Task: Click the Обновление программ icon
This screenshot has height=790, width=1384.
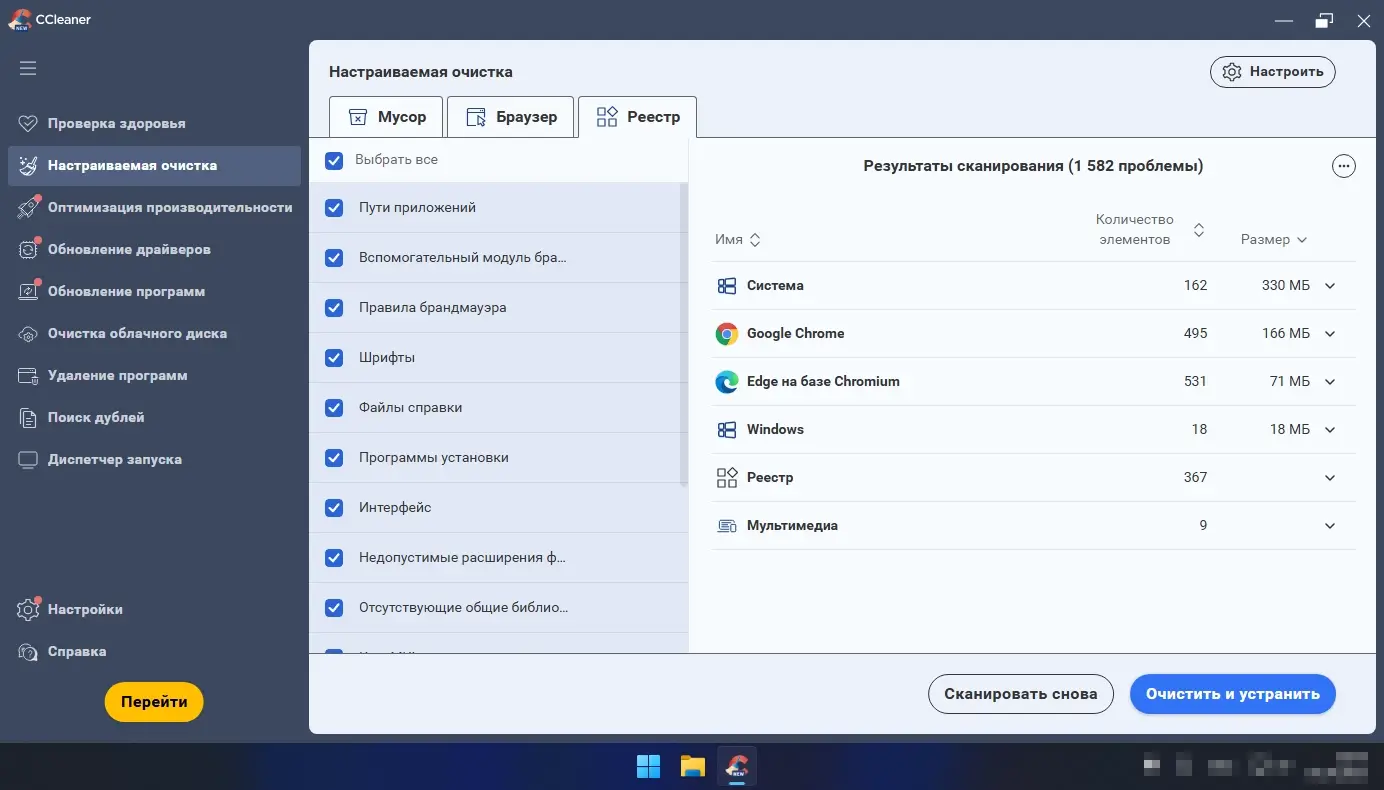Action: [x=28, y=292]
